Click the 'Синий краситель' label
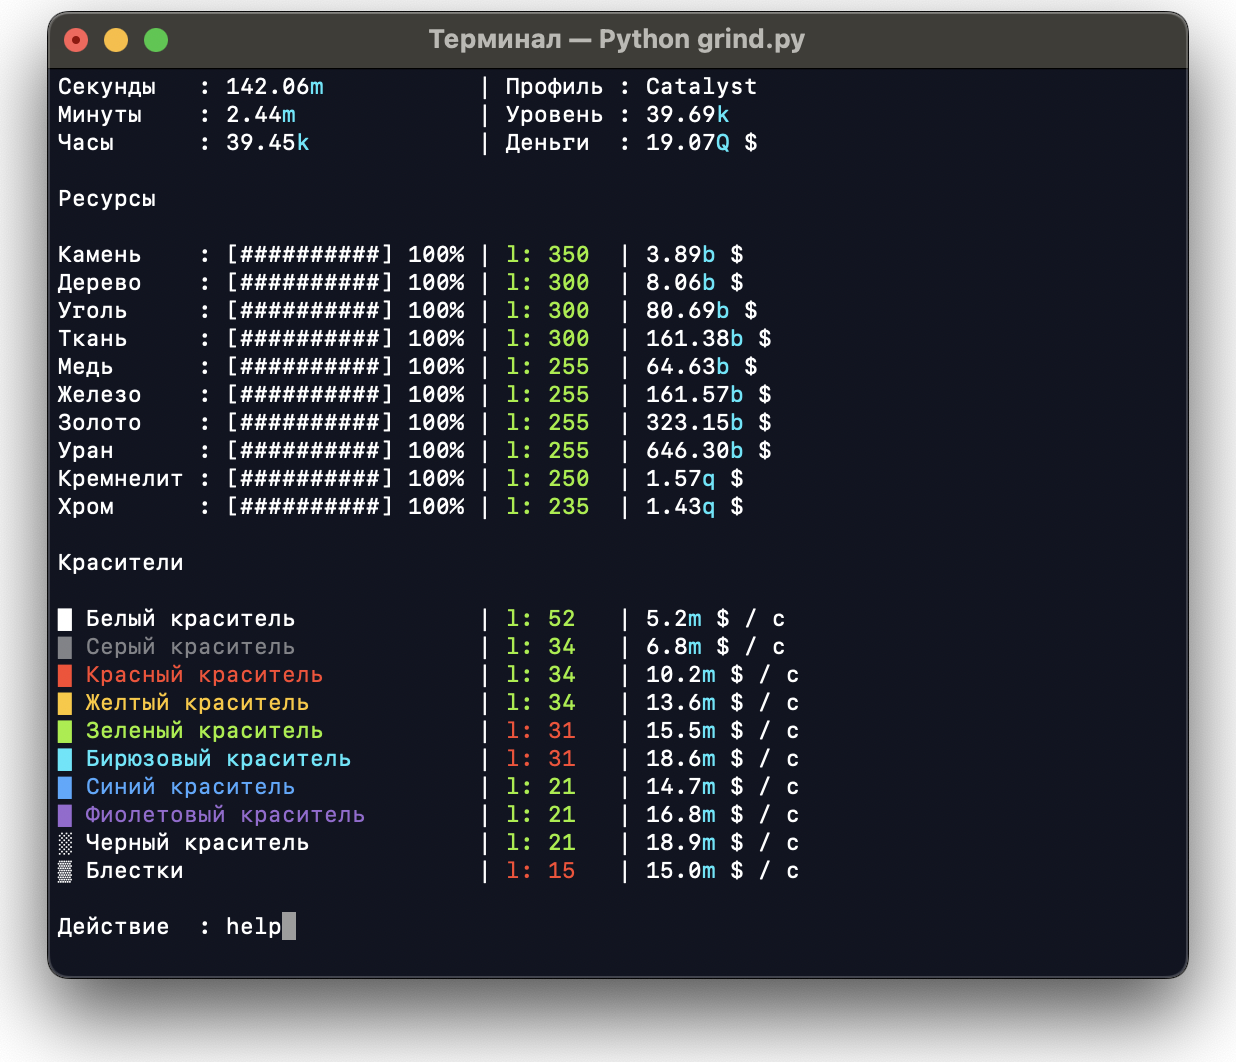Image resolution: width=1236 pixels, height=1062 pixels. pos(191,787)
